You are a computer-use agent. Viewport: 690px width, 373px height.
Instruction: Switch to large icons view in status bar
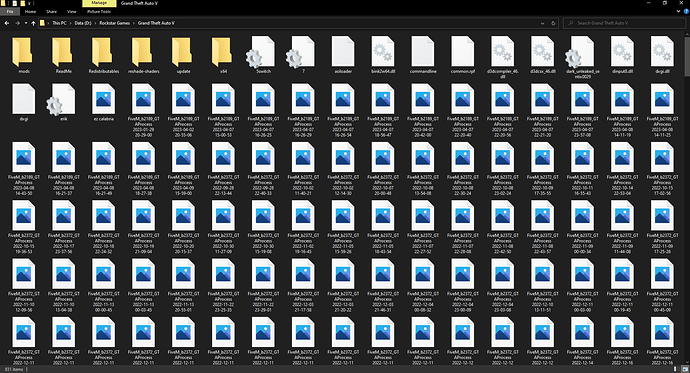(x=685, y=369)
